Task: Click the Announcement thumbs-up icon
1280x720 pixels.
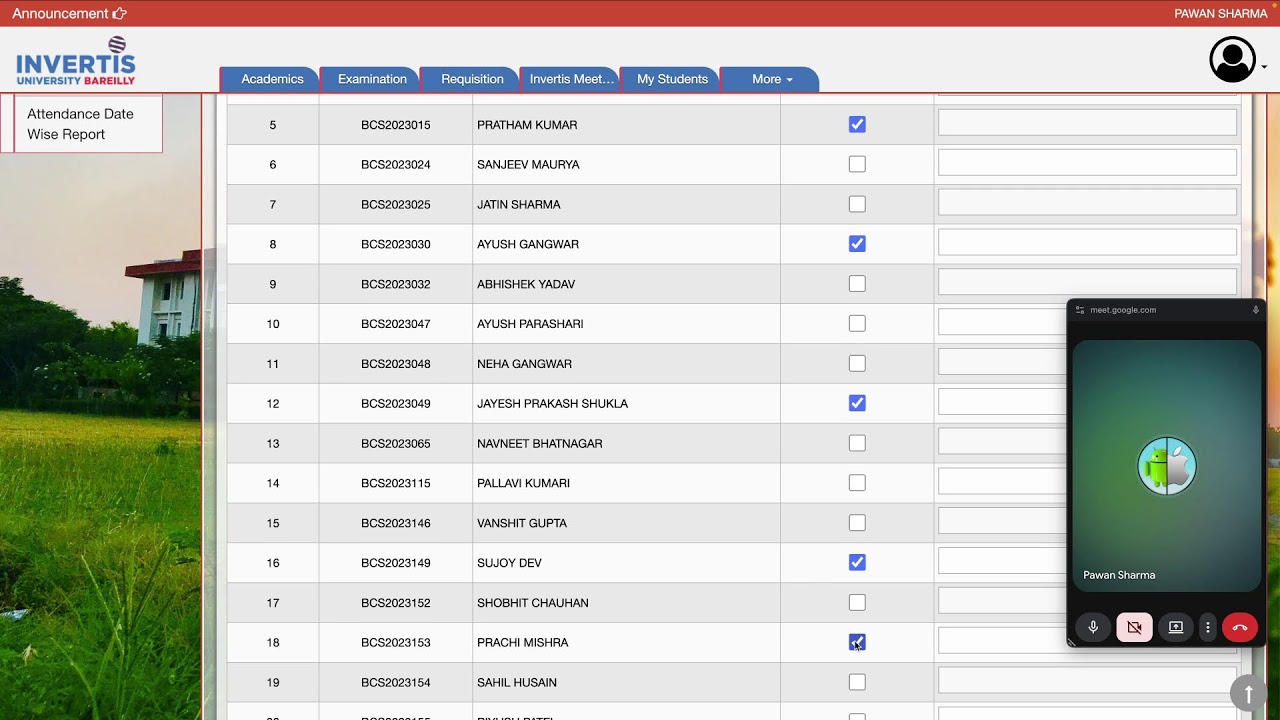Action: coord(120,14)
